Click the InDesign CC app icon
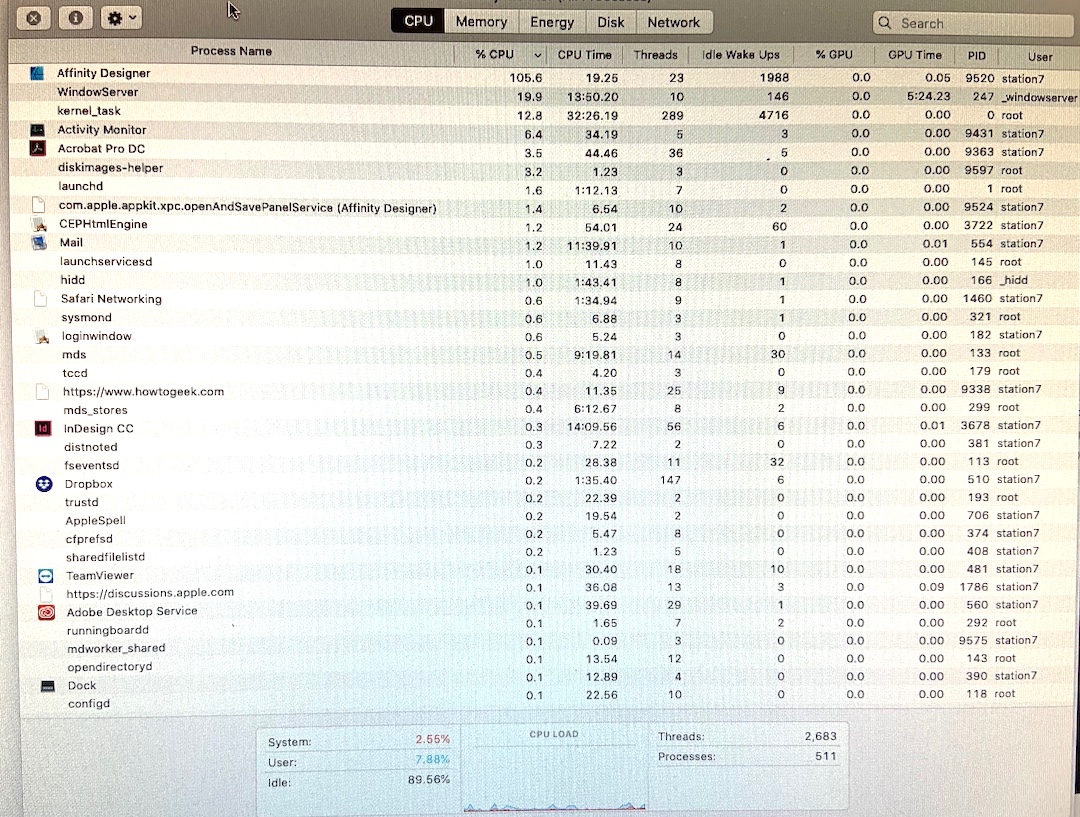 click(x=43, y=428)
